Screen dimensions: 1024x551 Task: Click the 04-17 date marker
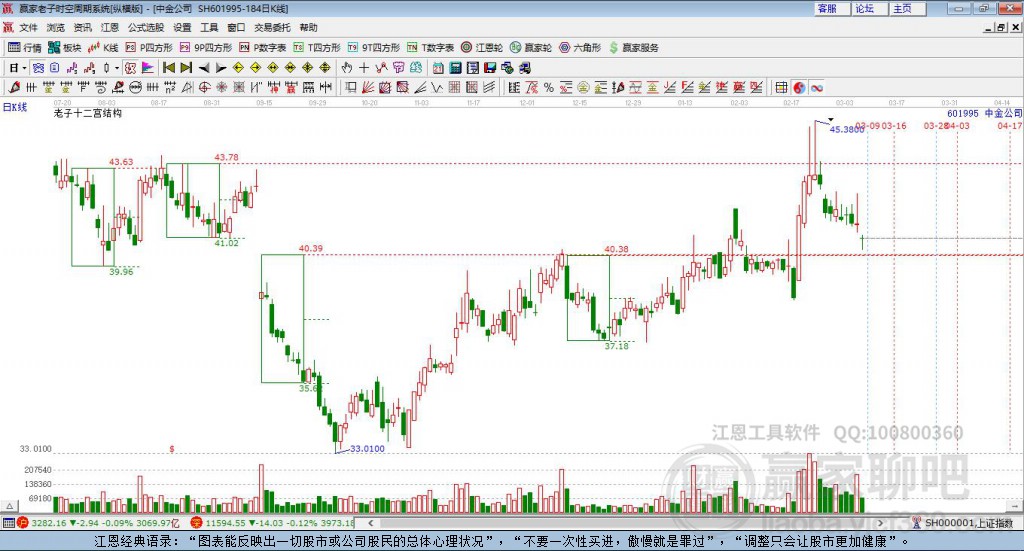coord(1009,125)
